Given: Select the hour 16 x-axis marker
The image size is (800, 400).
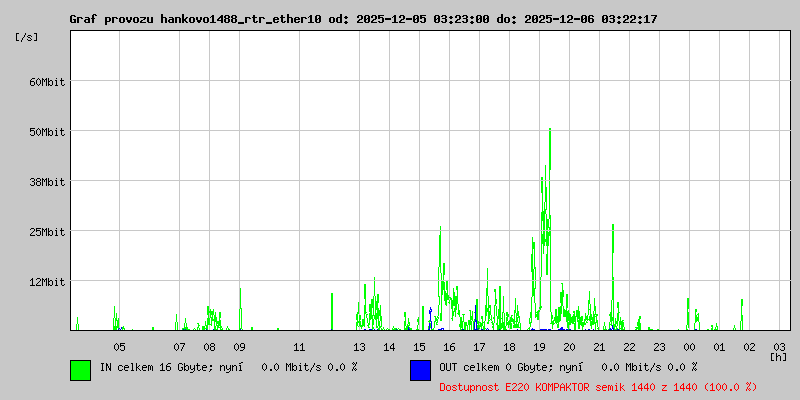Looking at the screenshot, I should [x=449, y=346].
